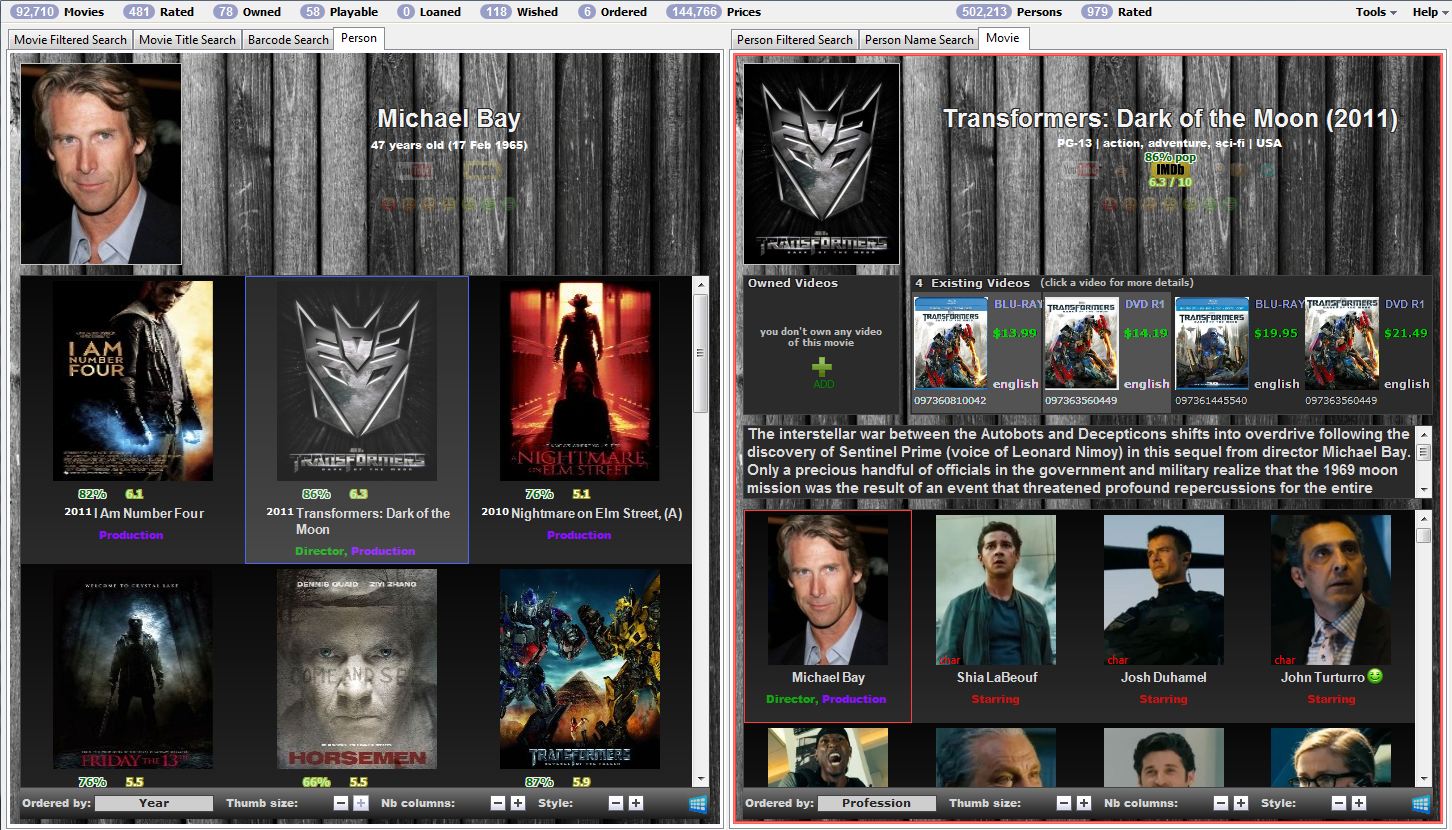
Task: Increase Thumb size in the Person panel
Action: 361,803
